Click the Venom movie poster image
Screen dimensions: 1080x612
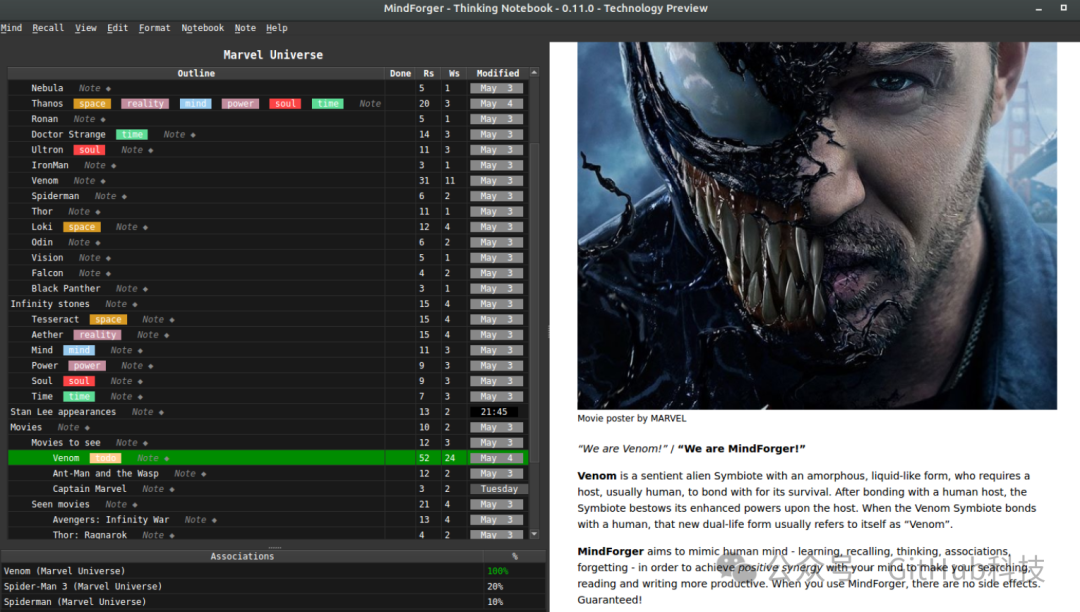(x=817, y=226)
